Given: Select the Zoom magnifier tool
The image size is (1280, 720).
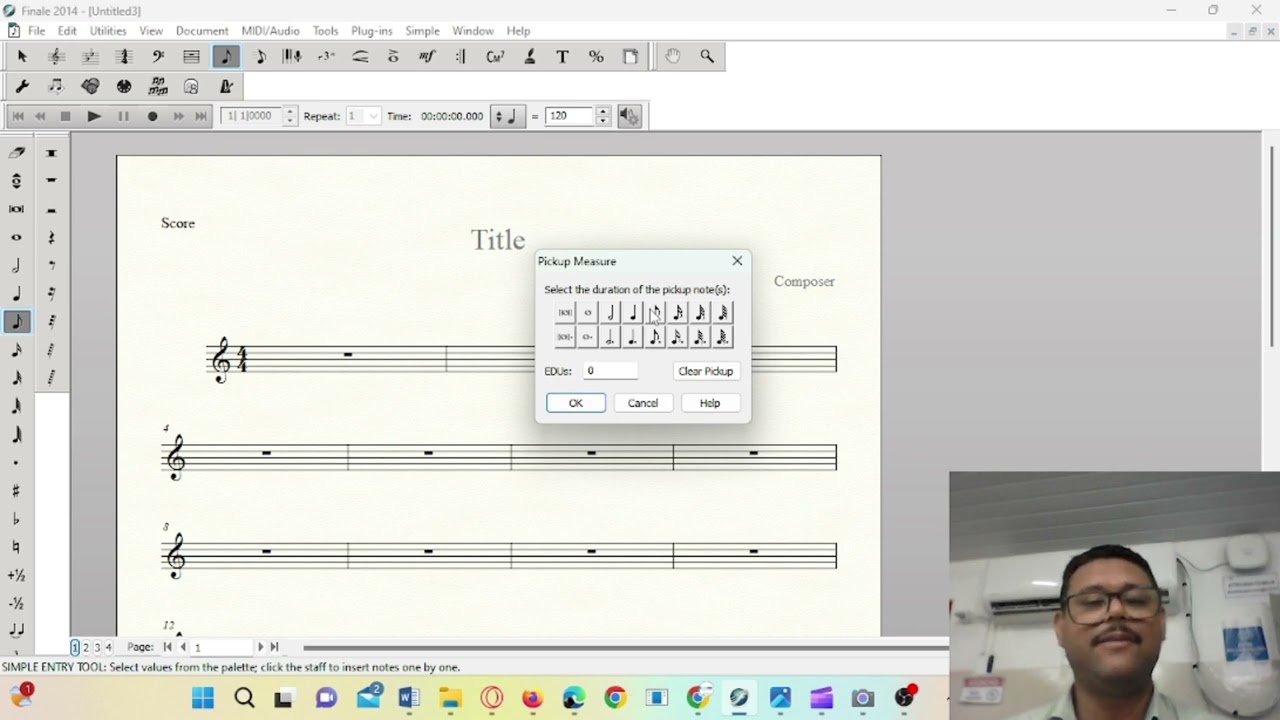Looking at the screenshot, I should tap(707, 57).
